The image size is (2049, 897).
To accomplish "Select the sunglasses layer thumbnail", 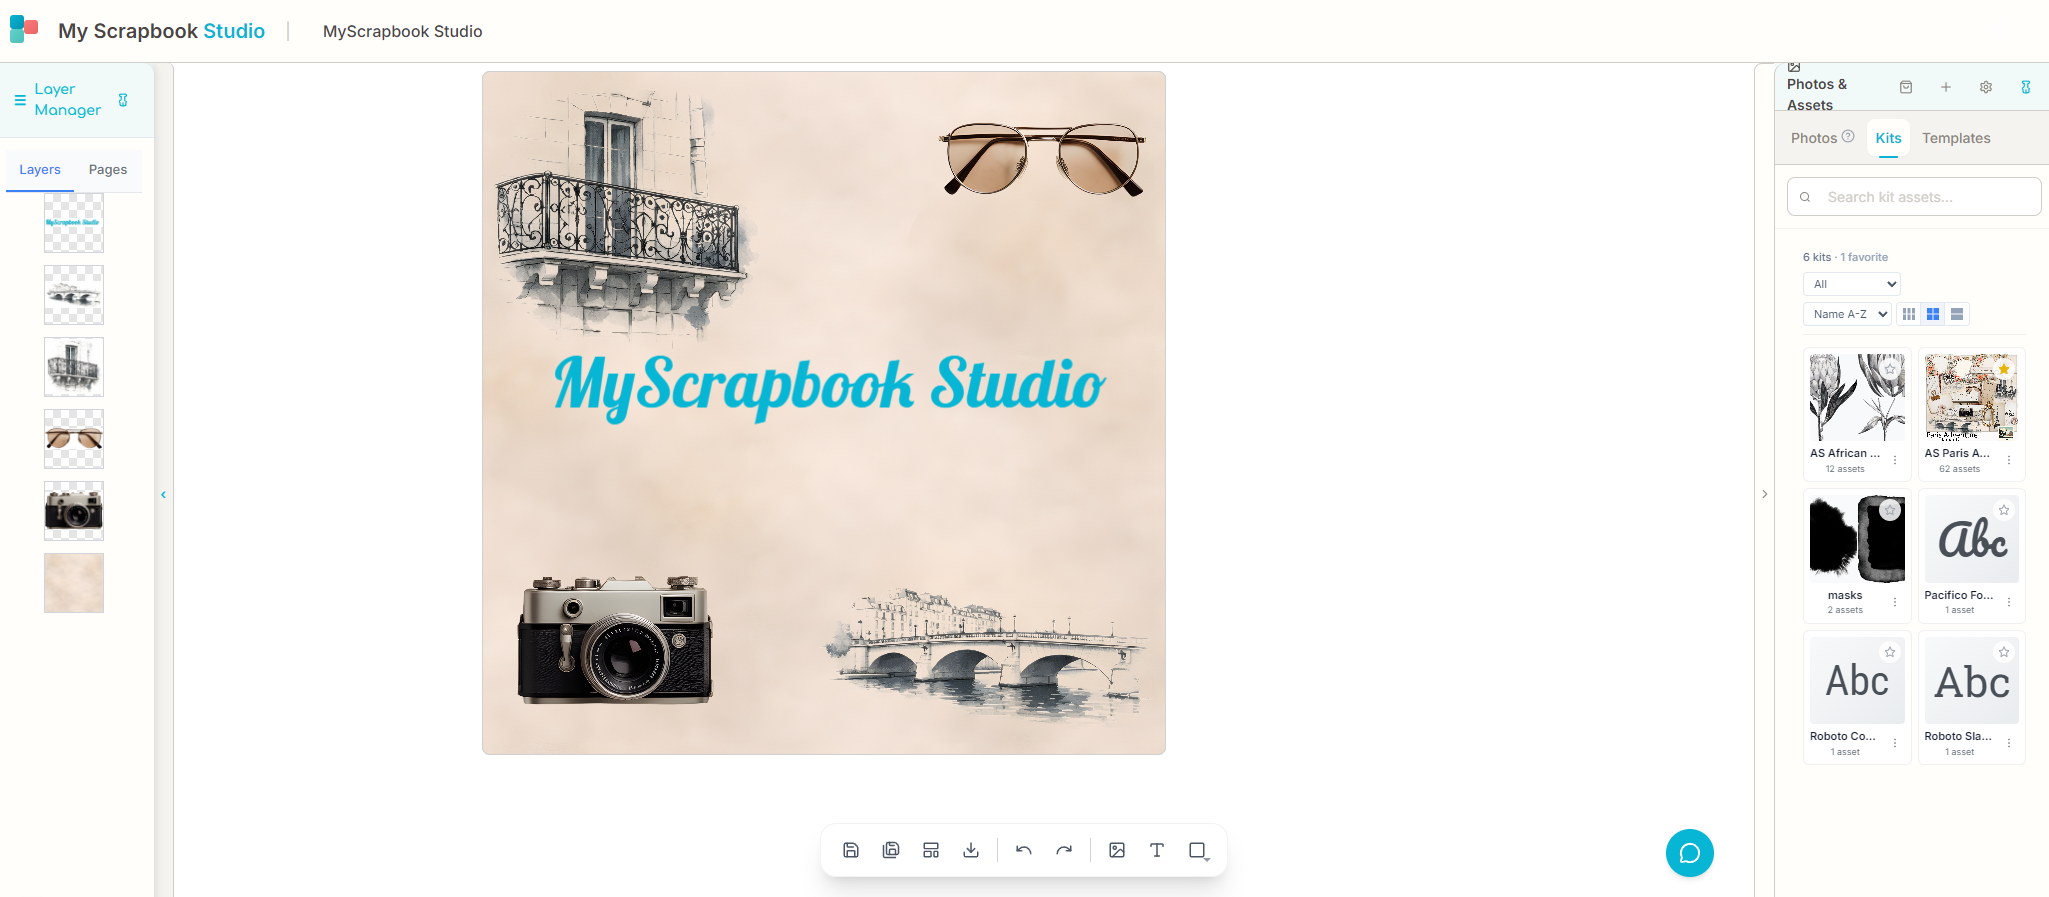I will pyautogui.click(x=74, y=439).
